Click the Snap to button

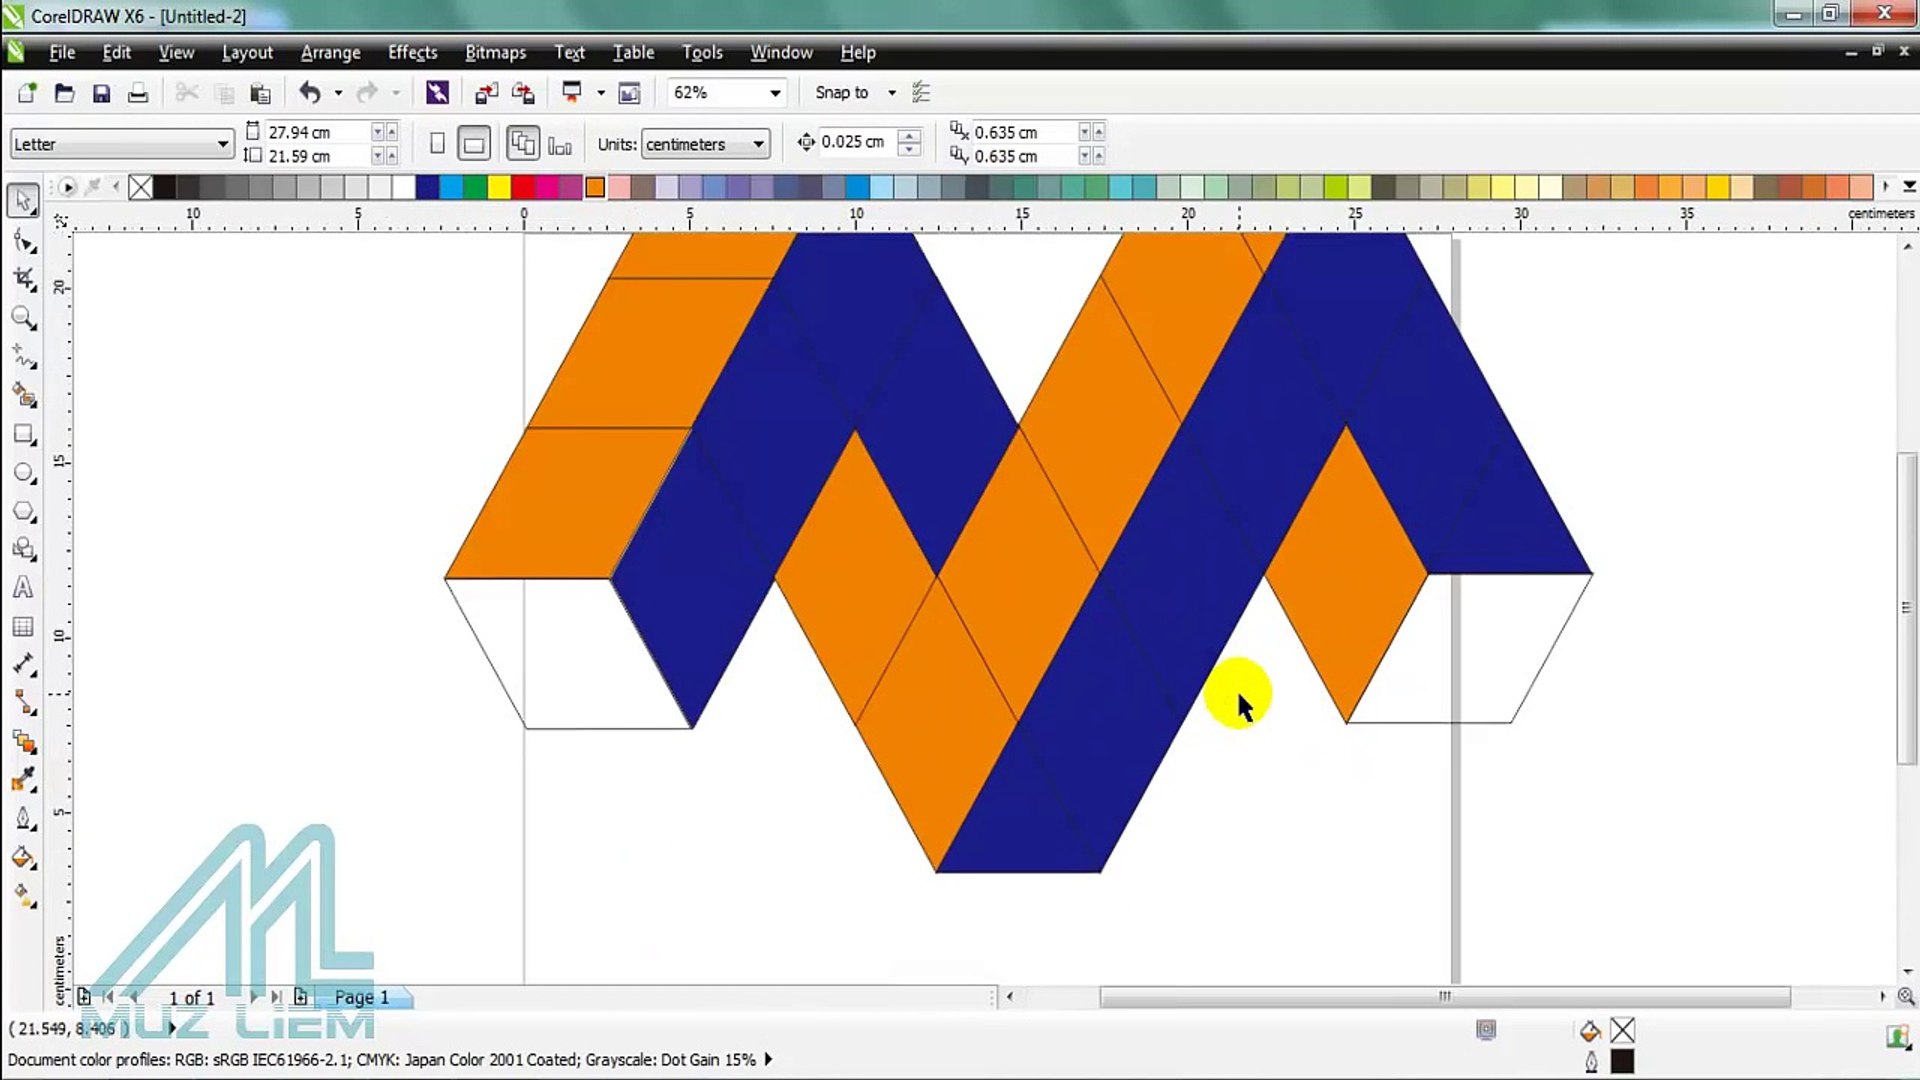click(841, 93)
